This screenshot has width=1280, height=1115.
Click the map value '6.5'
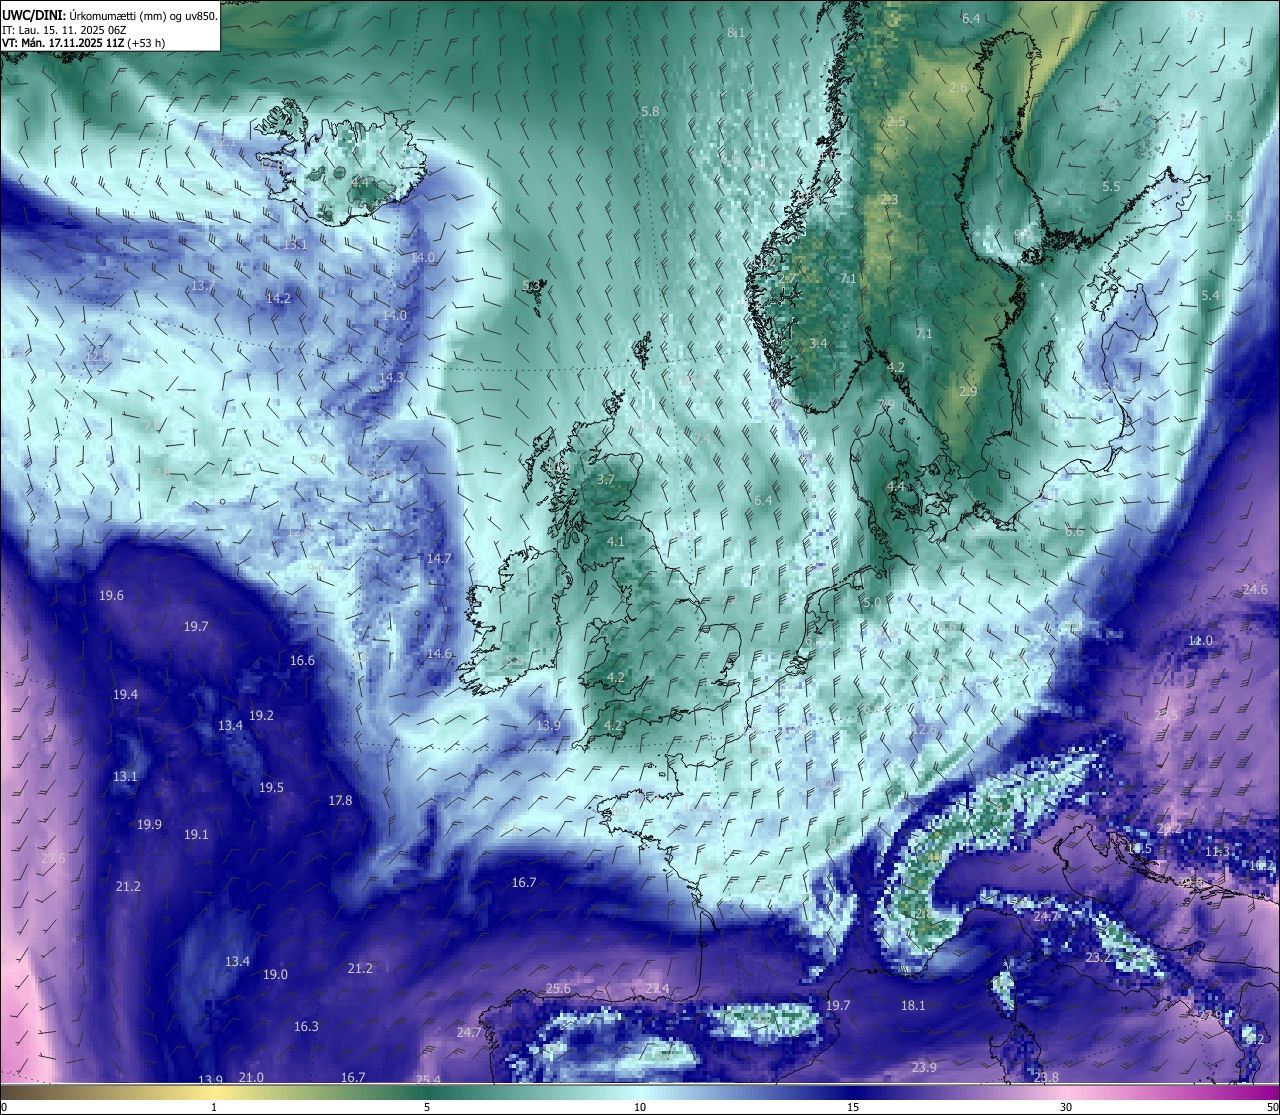coord(1234,216)
